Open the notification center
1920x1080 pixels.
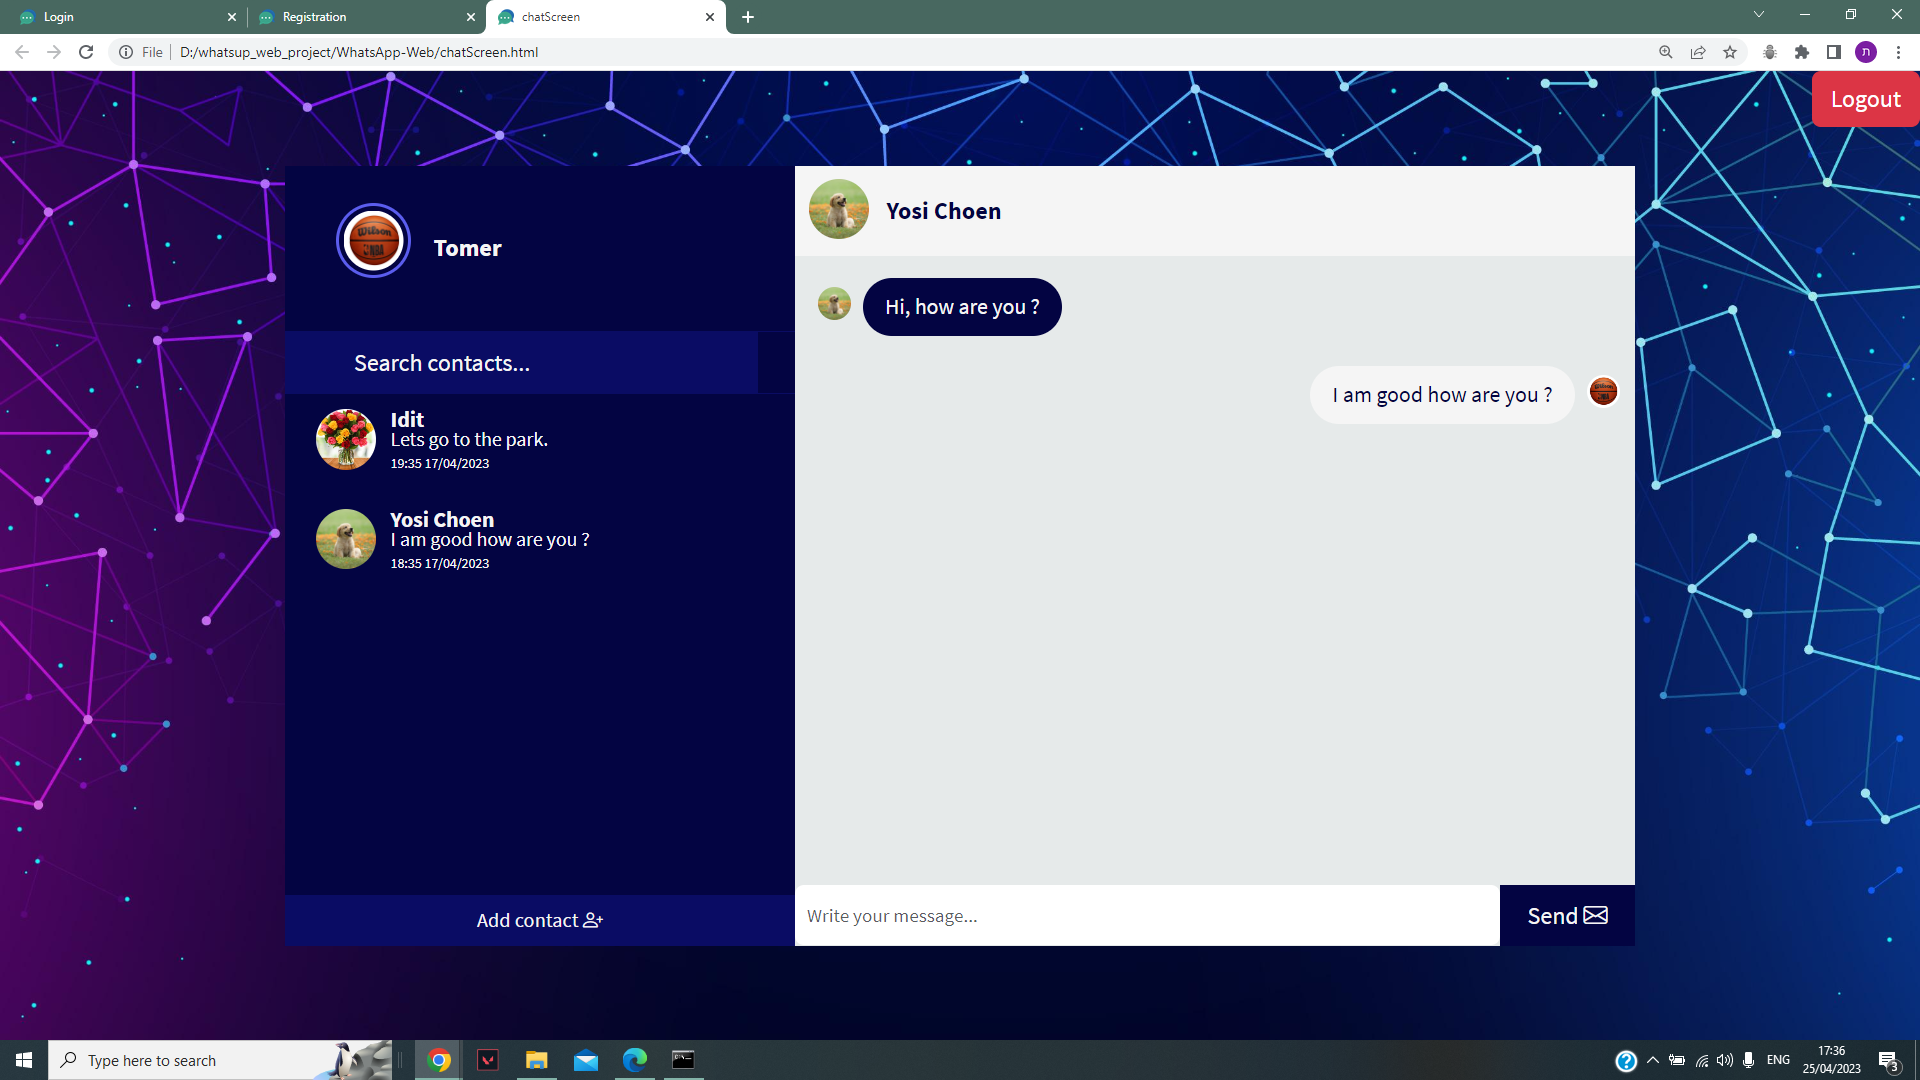point(1888,1060)
